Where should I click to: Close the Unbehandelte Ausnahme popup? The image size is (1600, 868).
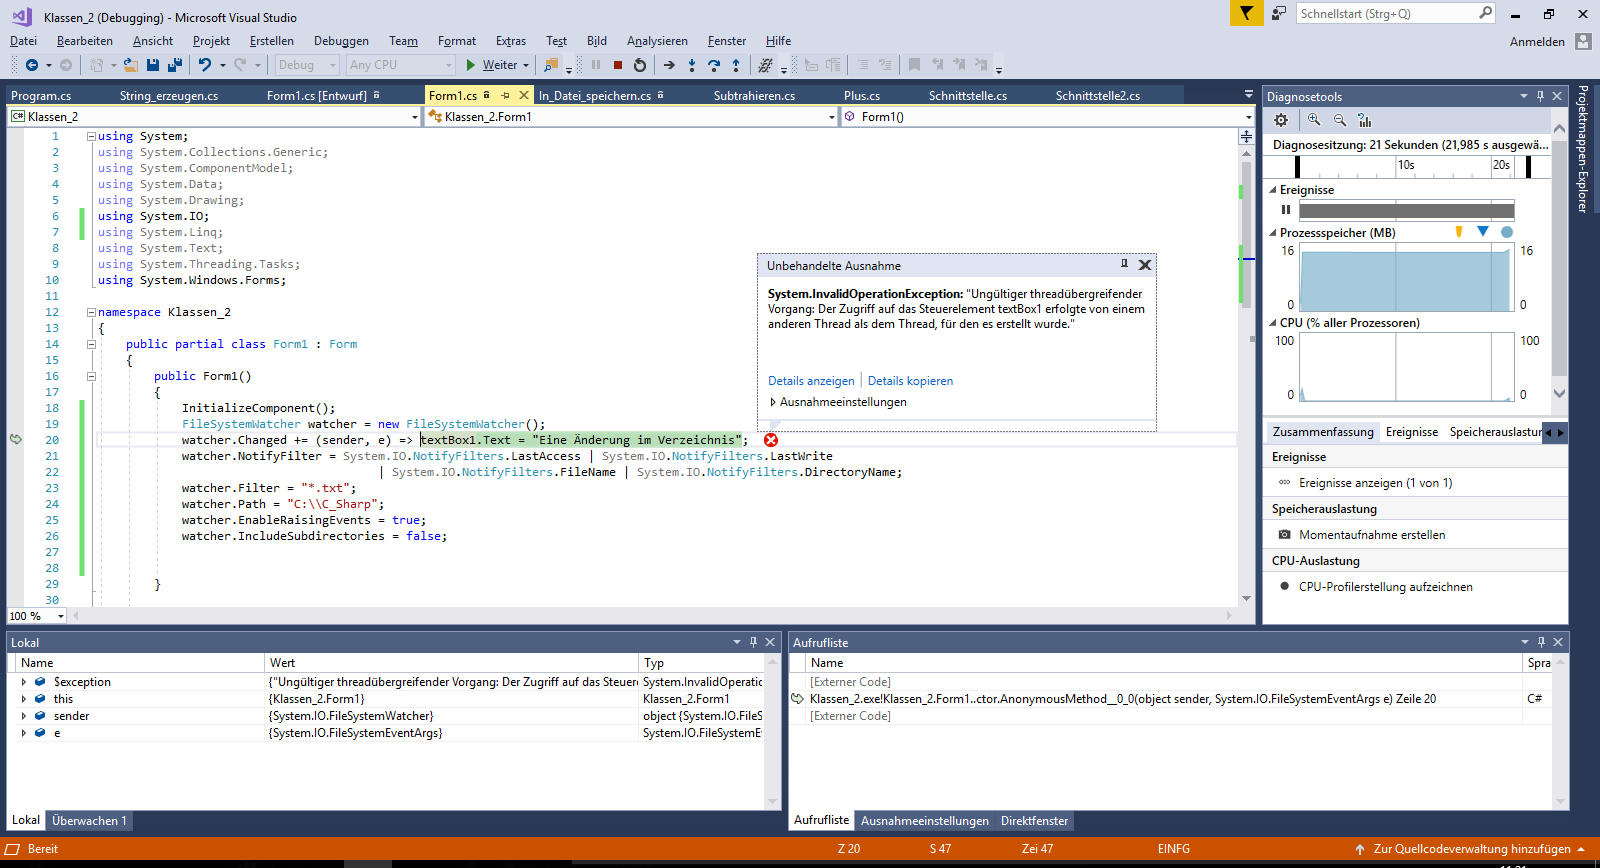click(x=1145, y=265)
